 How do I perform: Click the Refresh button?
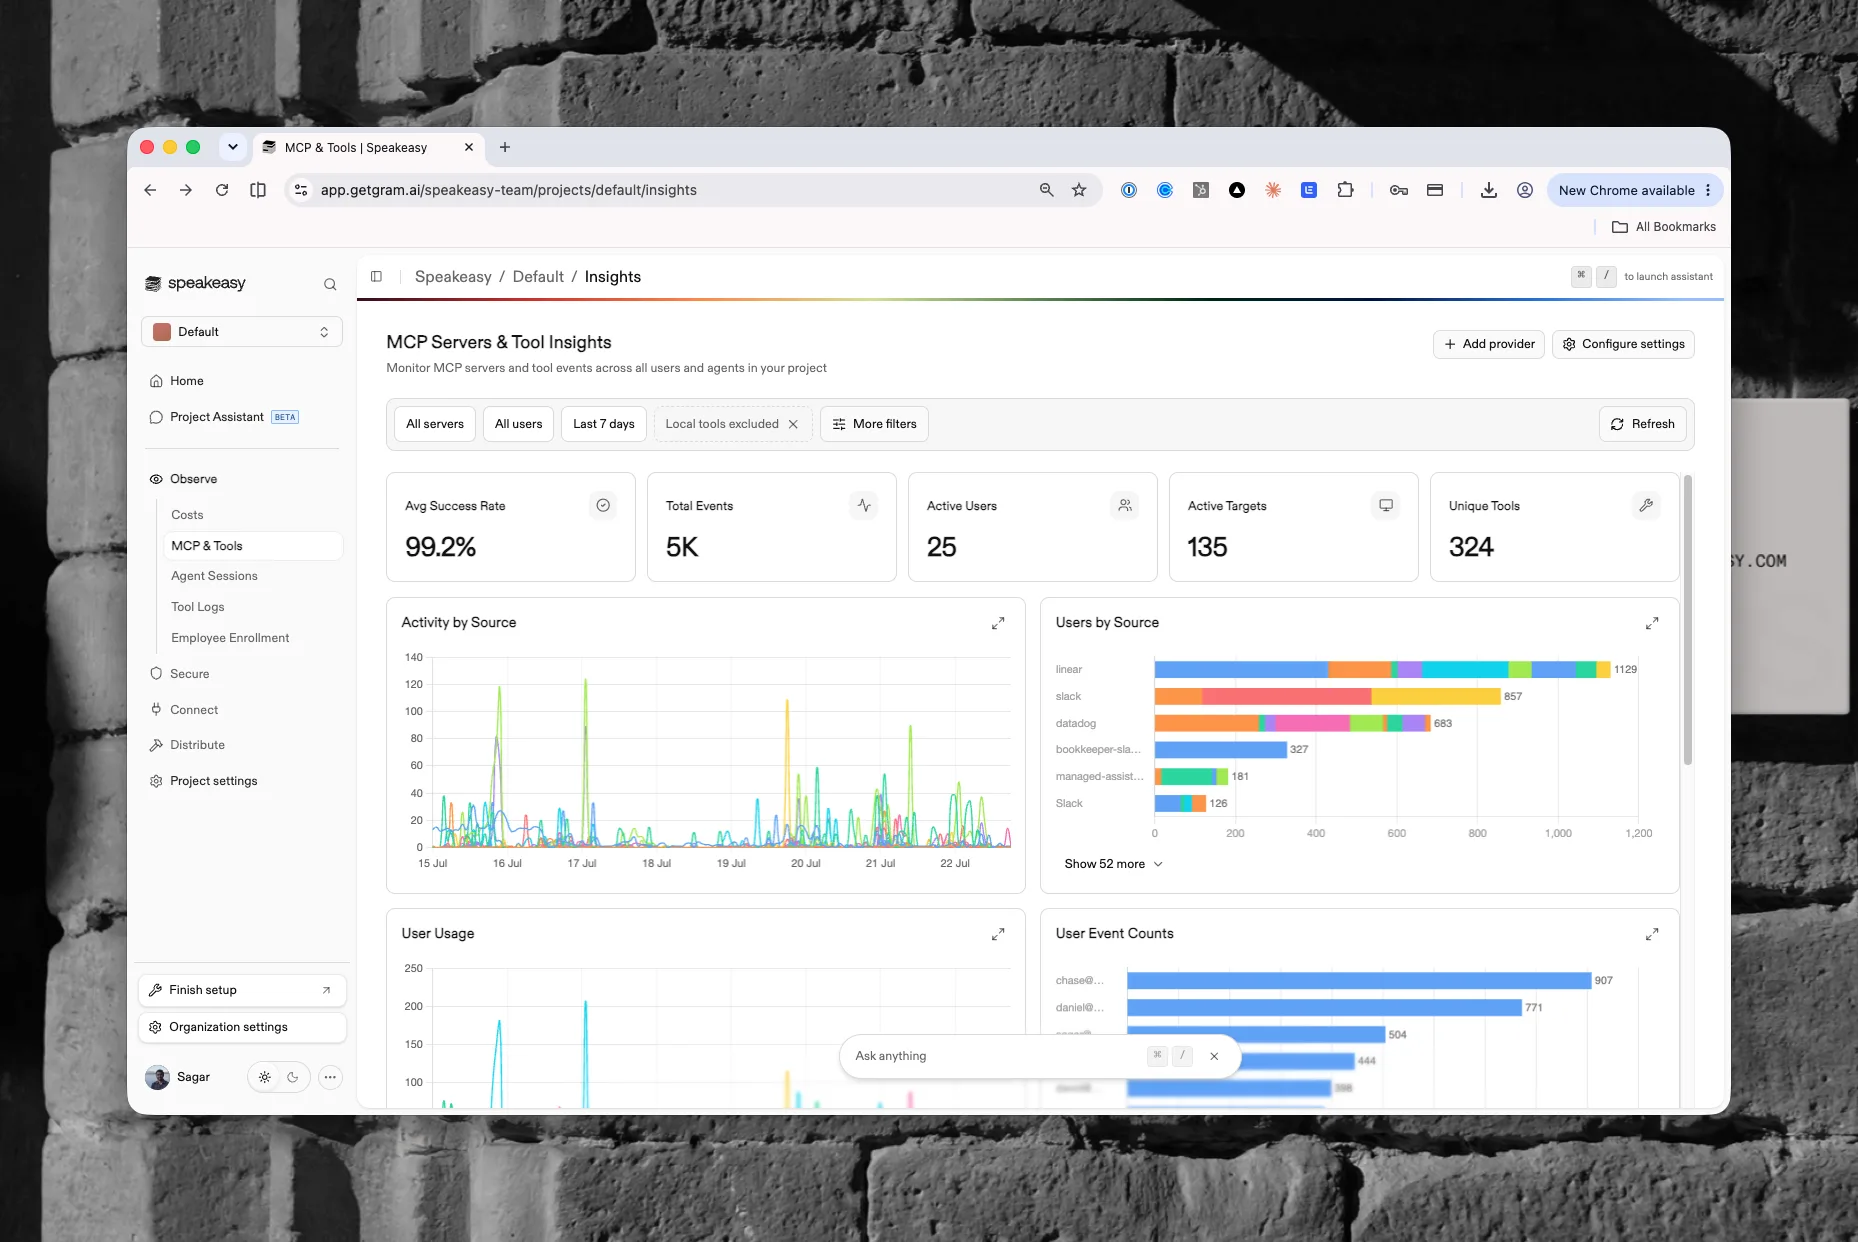point(1643,424)
